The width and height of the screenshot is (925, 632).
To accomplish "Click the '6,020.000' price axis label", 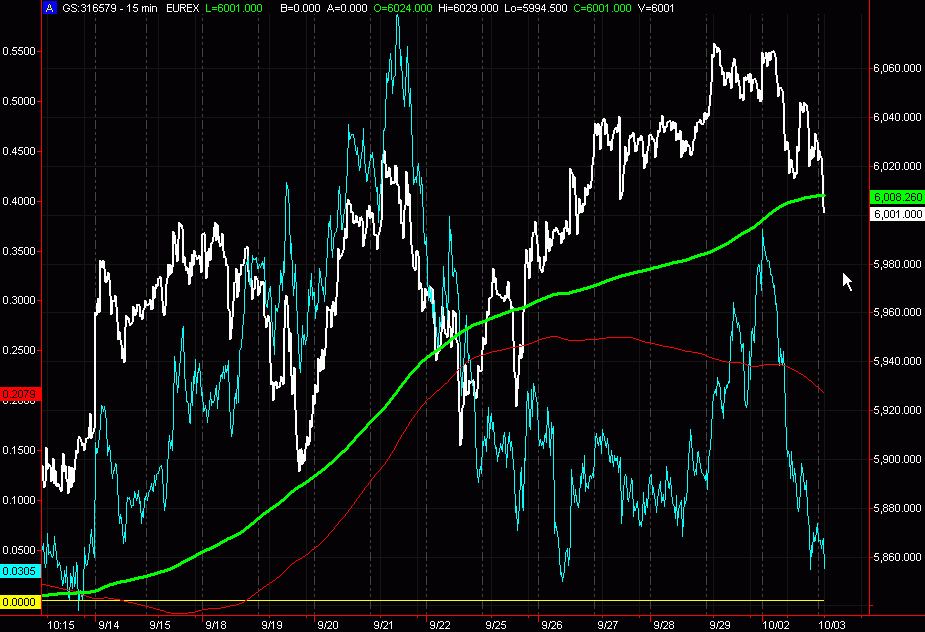I will pyautogui.click(x=897, y=166).
